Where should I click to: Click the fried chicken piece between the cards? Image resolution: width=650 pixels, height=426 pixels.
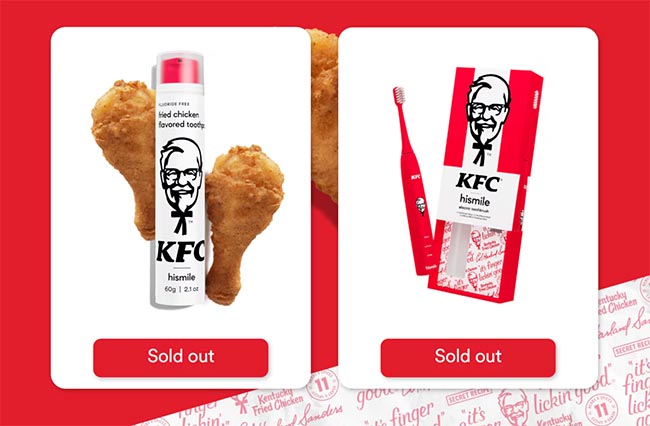[x=324, y=114]
